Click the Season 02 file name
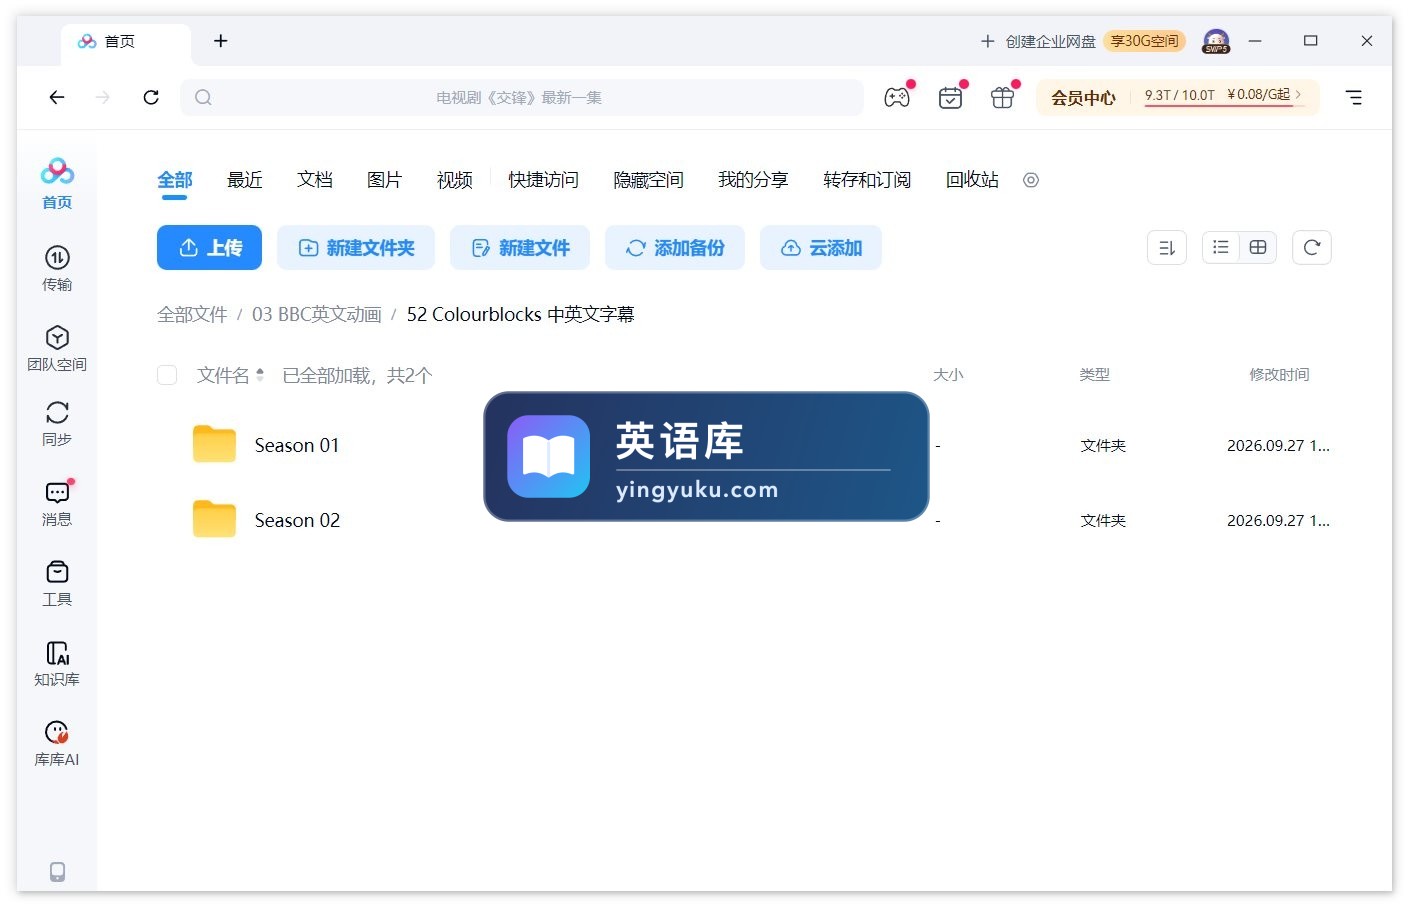This screenshot has height=913, width=1412. tap(297, 520)
